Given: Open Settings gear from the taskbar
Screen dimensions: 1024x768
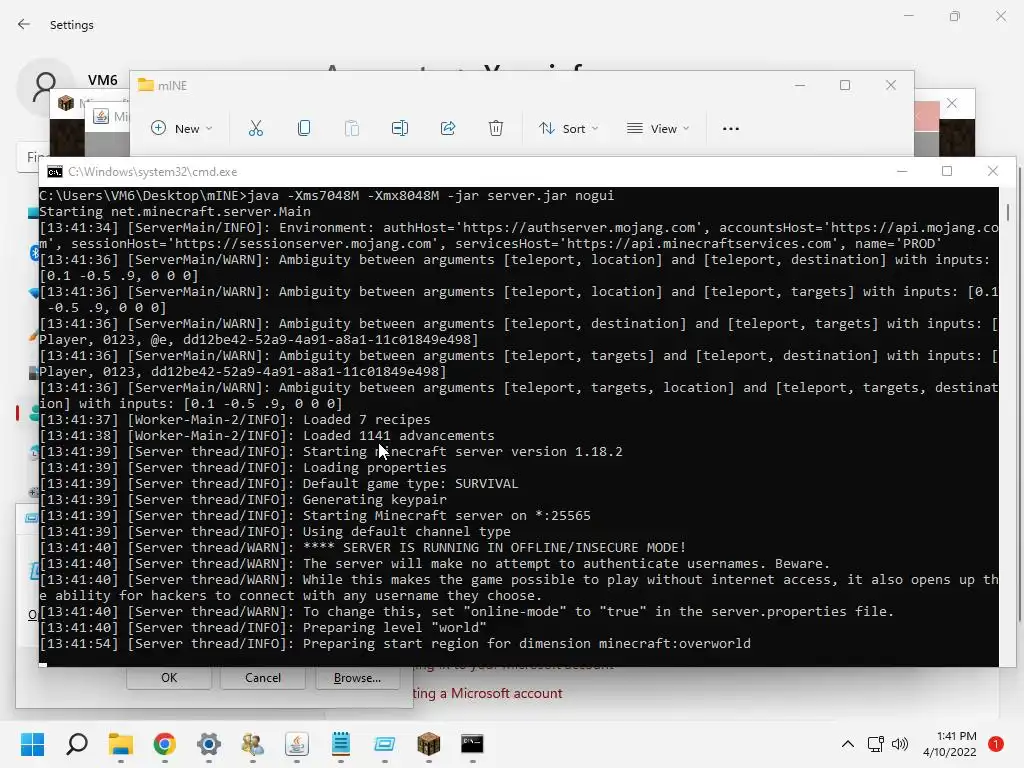Looking at the screenshot, I should 209,744.
